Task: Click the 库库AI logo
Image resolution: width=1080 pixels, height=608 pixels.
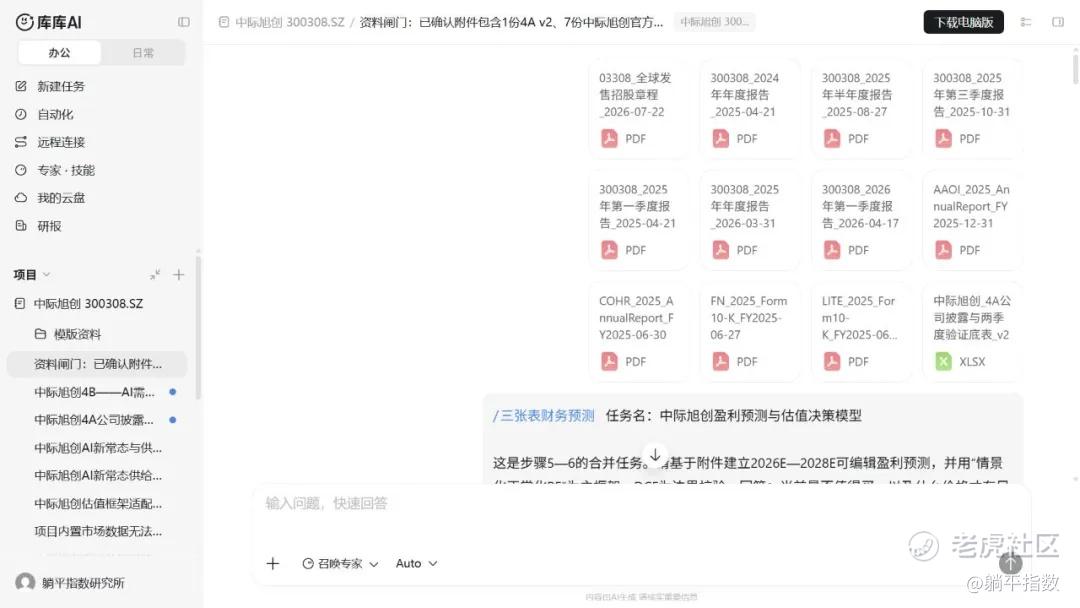Action: point(48,22)
